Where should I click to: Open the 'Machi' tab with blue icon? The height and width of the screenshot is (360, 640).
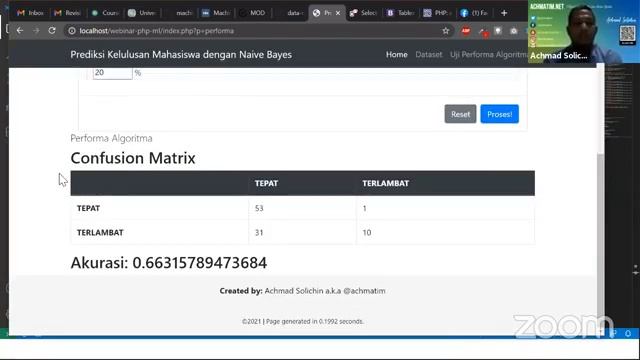216,13
